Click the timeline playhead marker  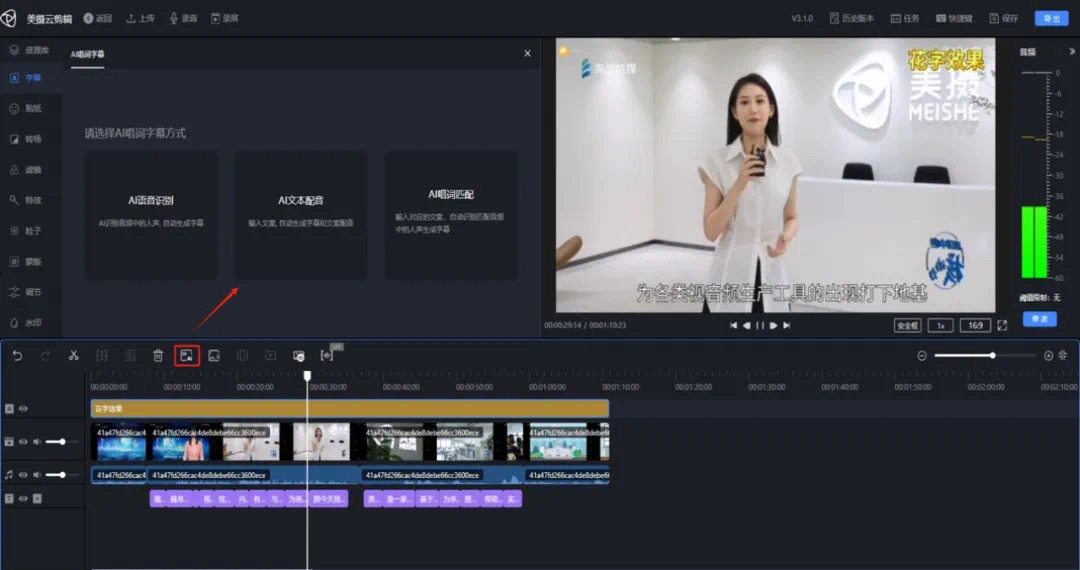(307, 375)
